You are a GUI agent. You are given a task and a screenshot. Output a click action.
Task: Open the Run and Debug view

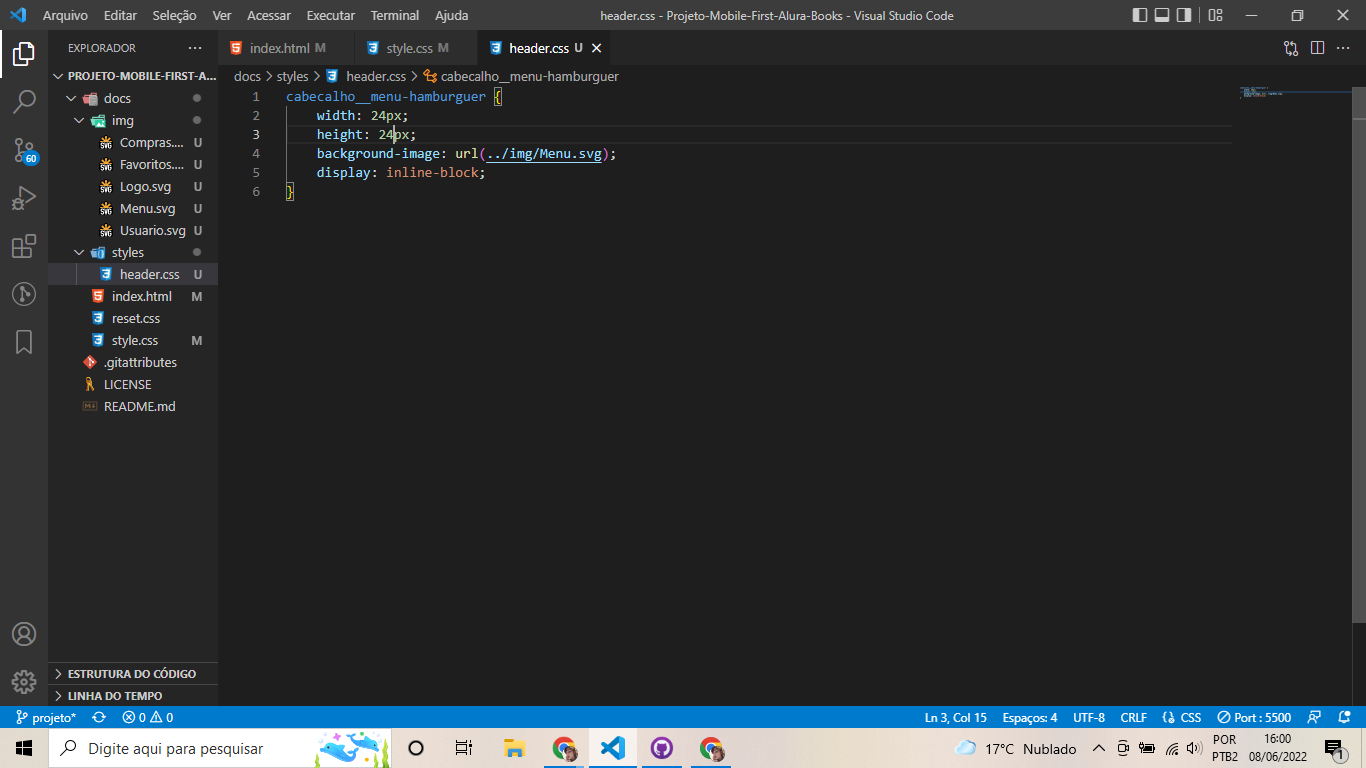[24, 198]
